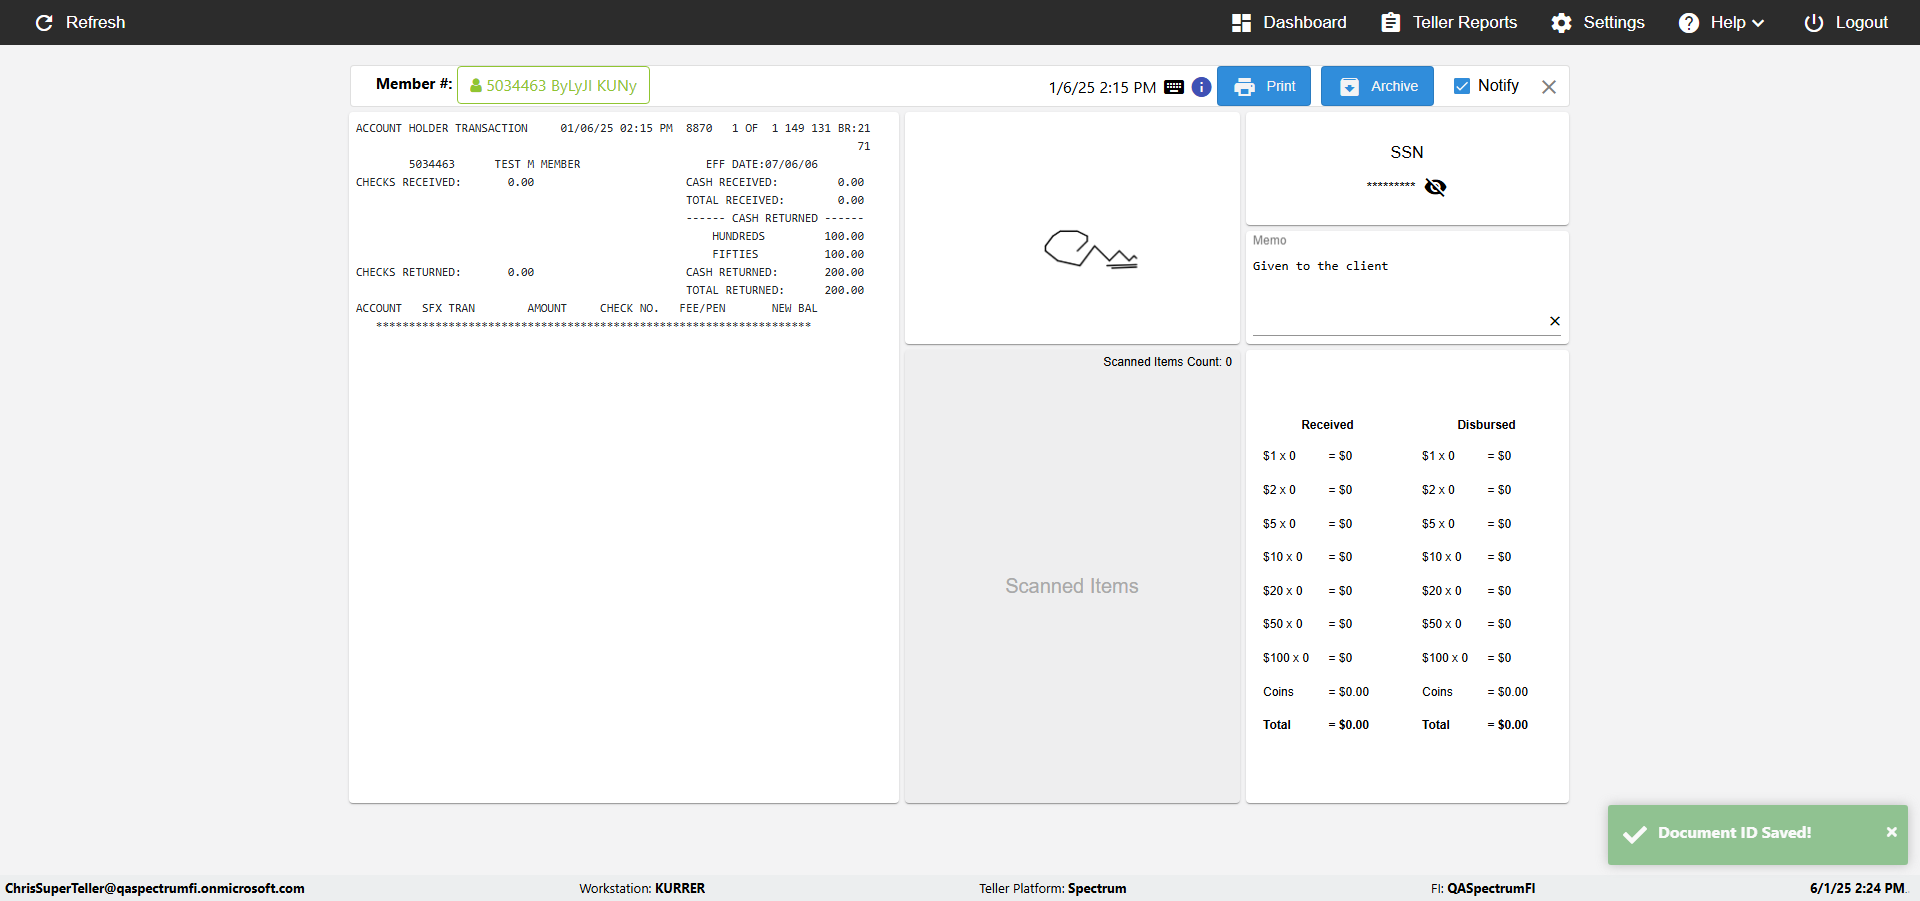Expand the Help dropdown menu

coord(1721,22)
